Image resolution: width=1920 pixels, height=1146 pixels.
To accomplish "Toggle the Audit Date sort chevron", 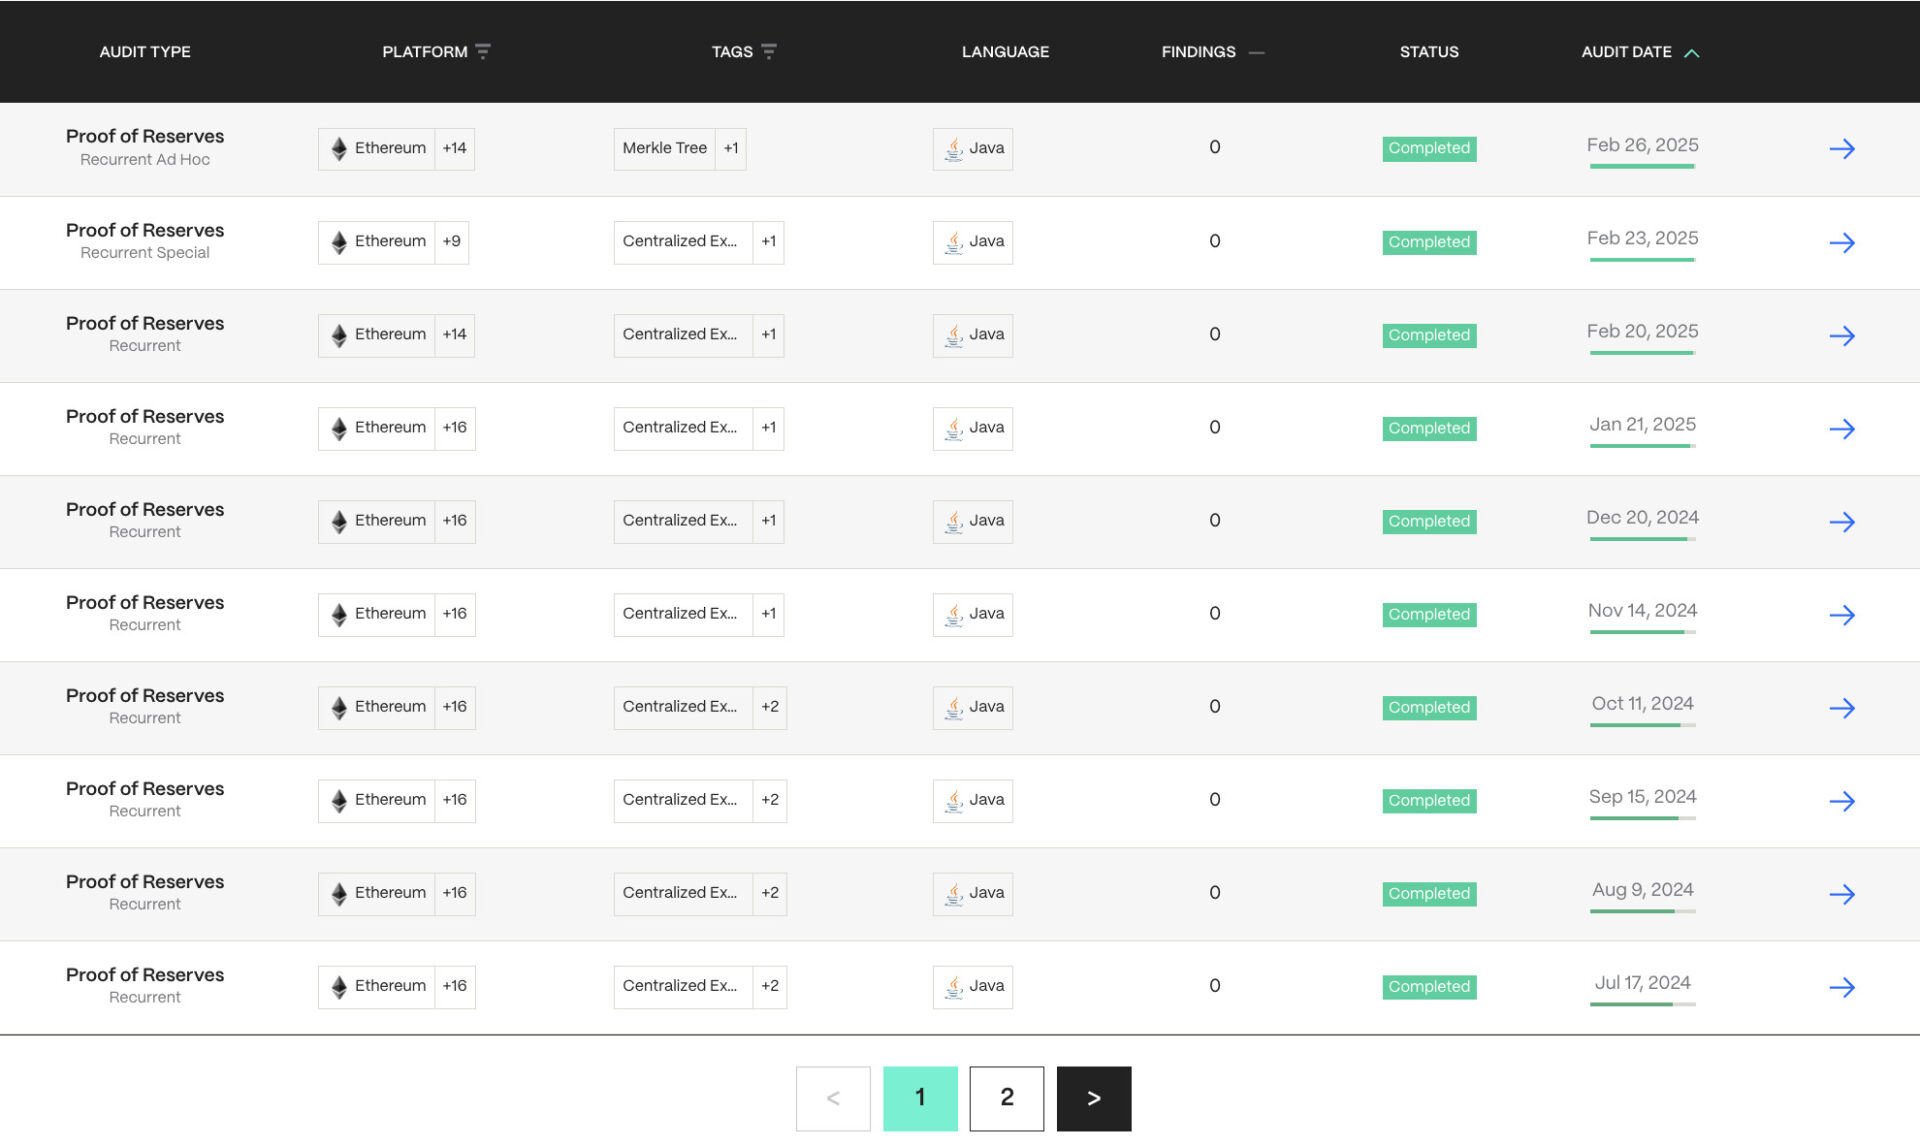I will (1692, 52).
